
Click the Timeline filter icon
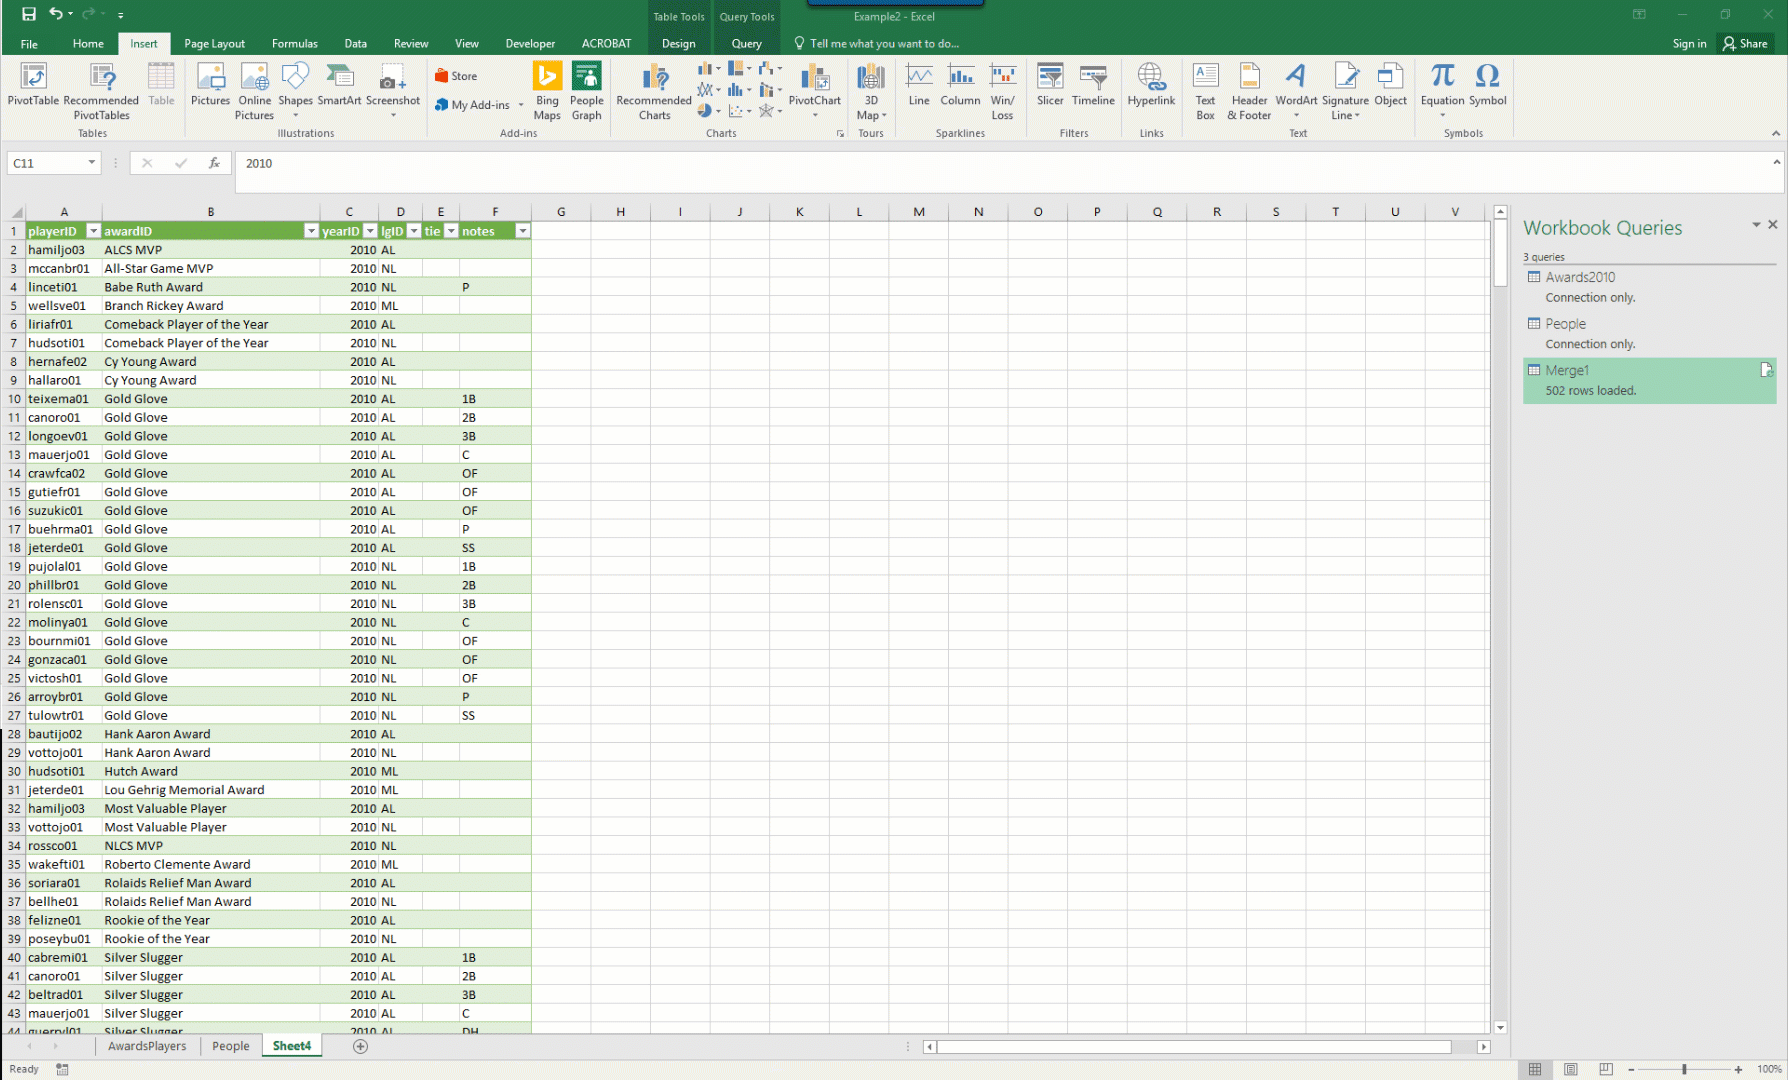pos(1093,84)
